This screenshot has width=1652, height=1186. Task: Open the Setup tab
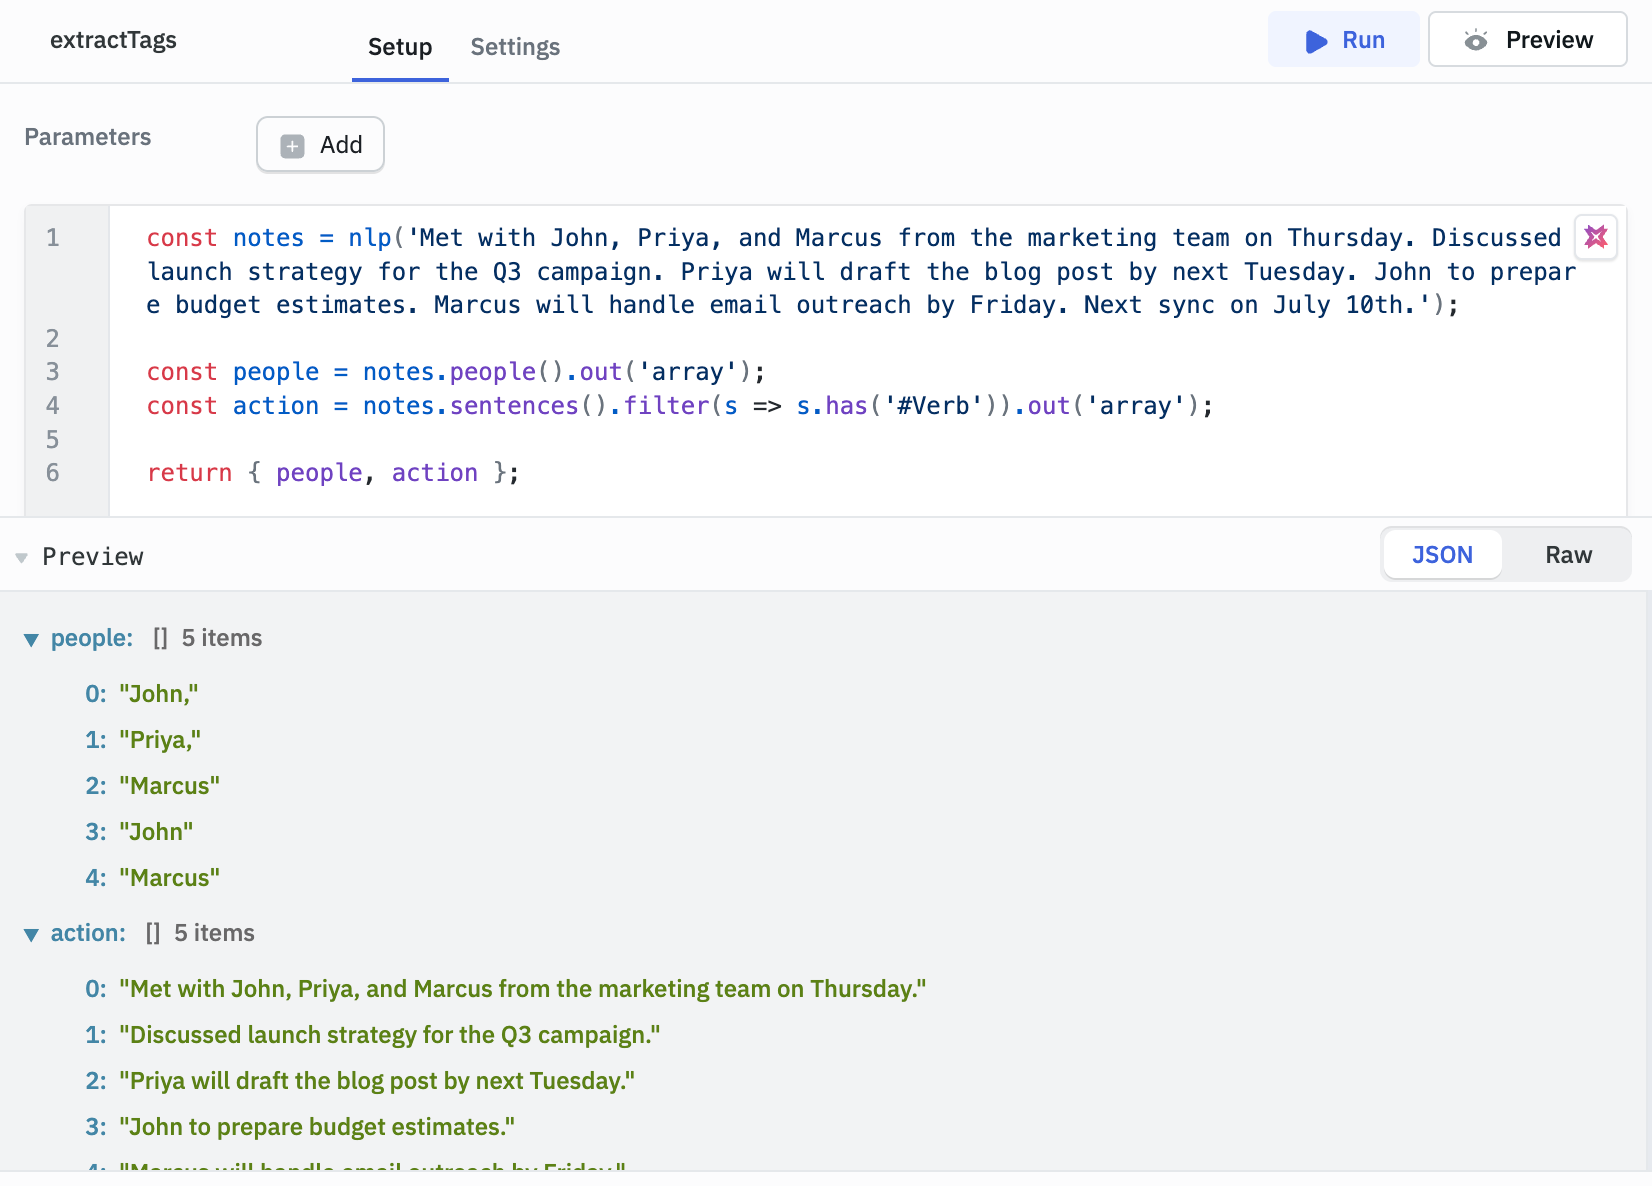[x=400, y=47]
